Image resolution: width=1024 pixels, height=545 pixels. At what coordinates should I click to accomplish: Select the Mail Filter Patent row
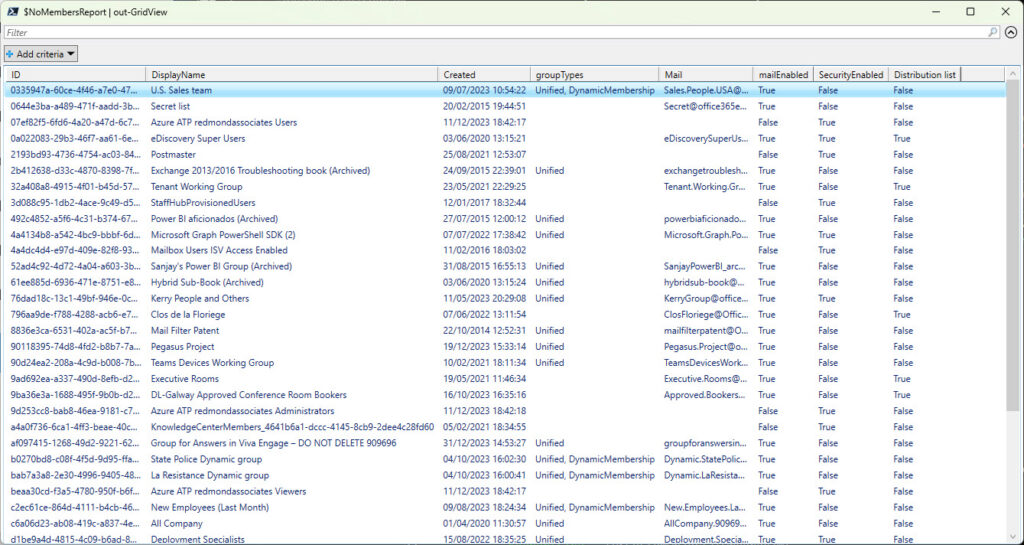tap(505, 330)
